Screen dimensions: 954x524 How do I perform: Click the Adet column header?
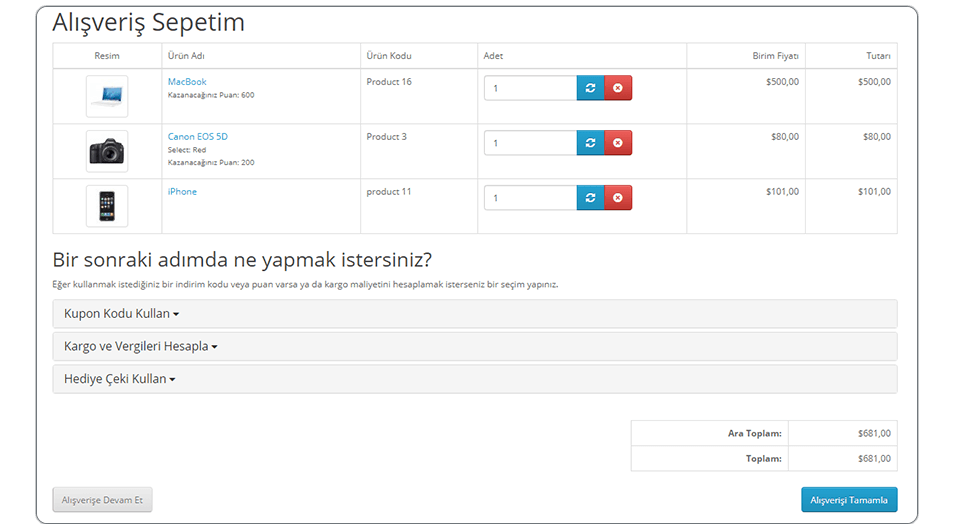click(x=493, y=55)
